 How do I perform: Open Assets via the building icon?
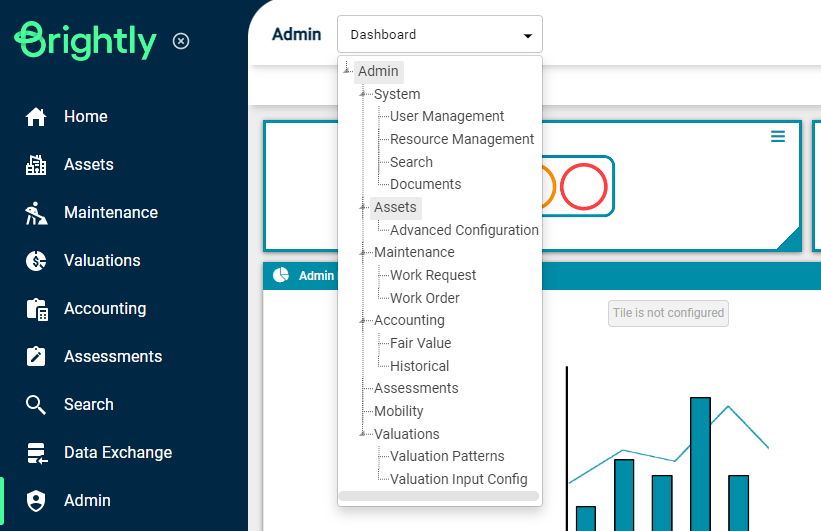point(36,164)
